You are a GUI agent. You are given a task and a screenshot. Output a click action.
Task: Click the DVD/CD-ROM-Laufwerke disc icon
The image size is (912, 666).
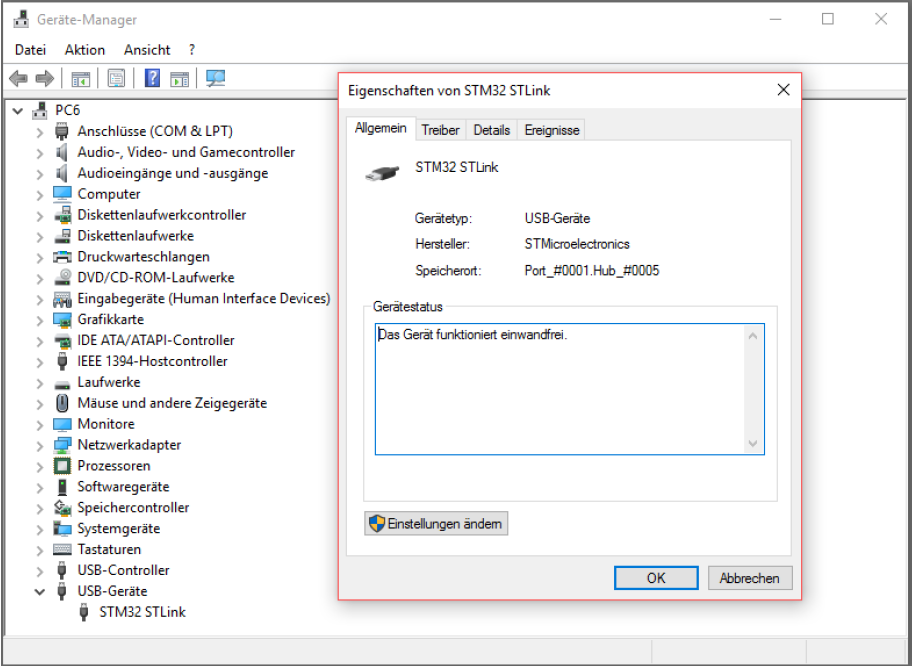point(62,277)
